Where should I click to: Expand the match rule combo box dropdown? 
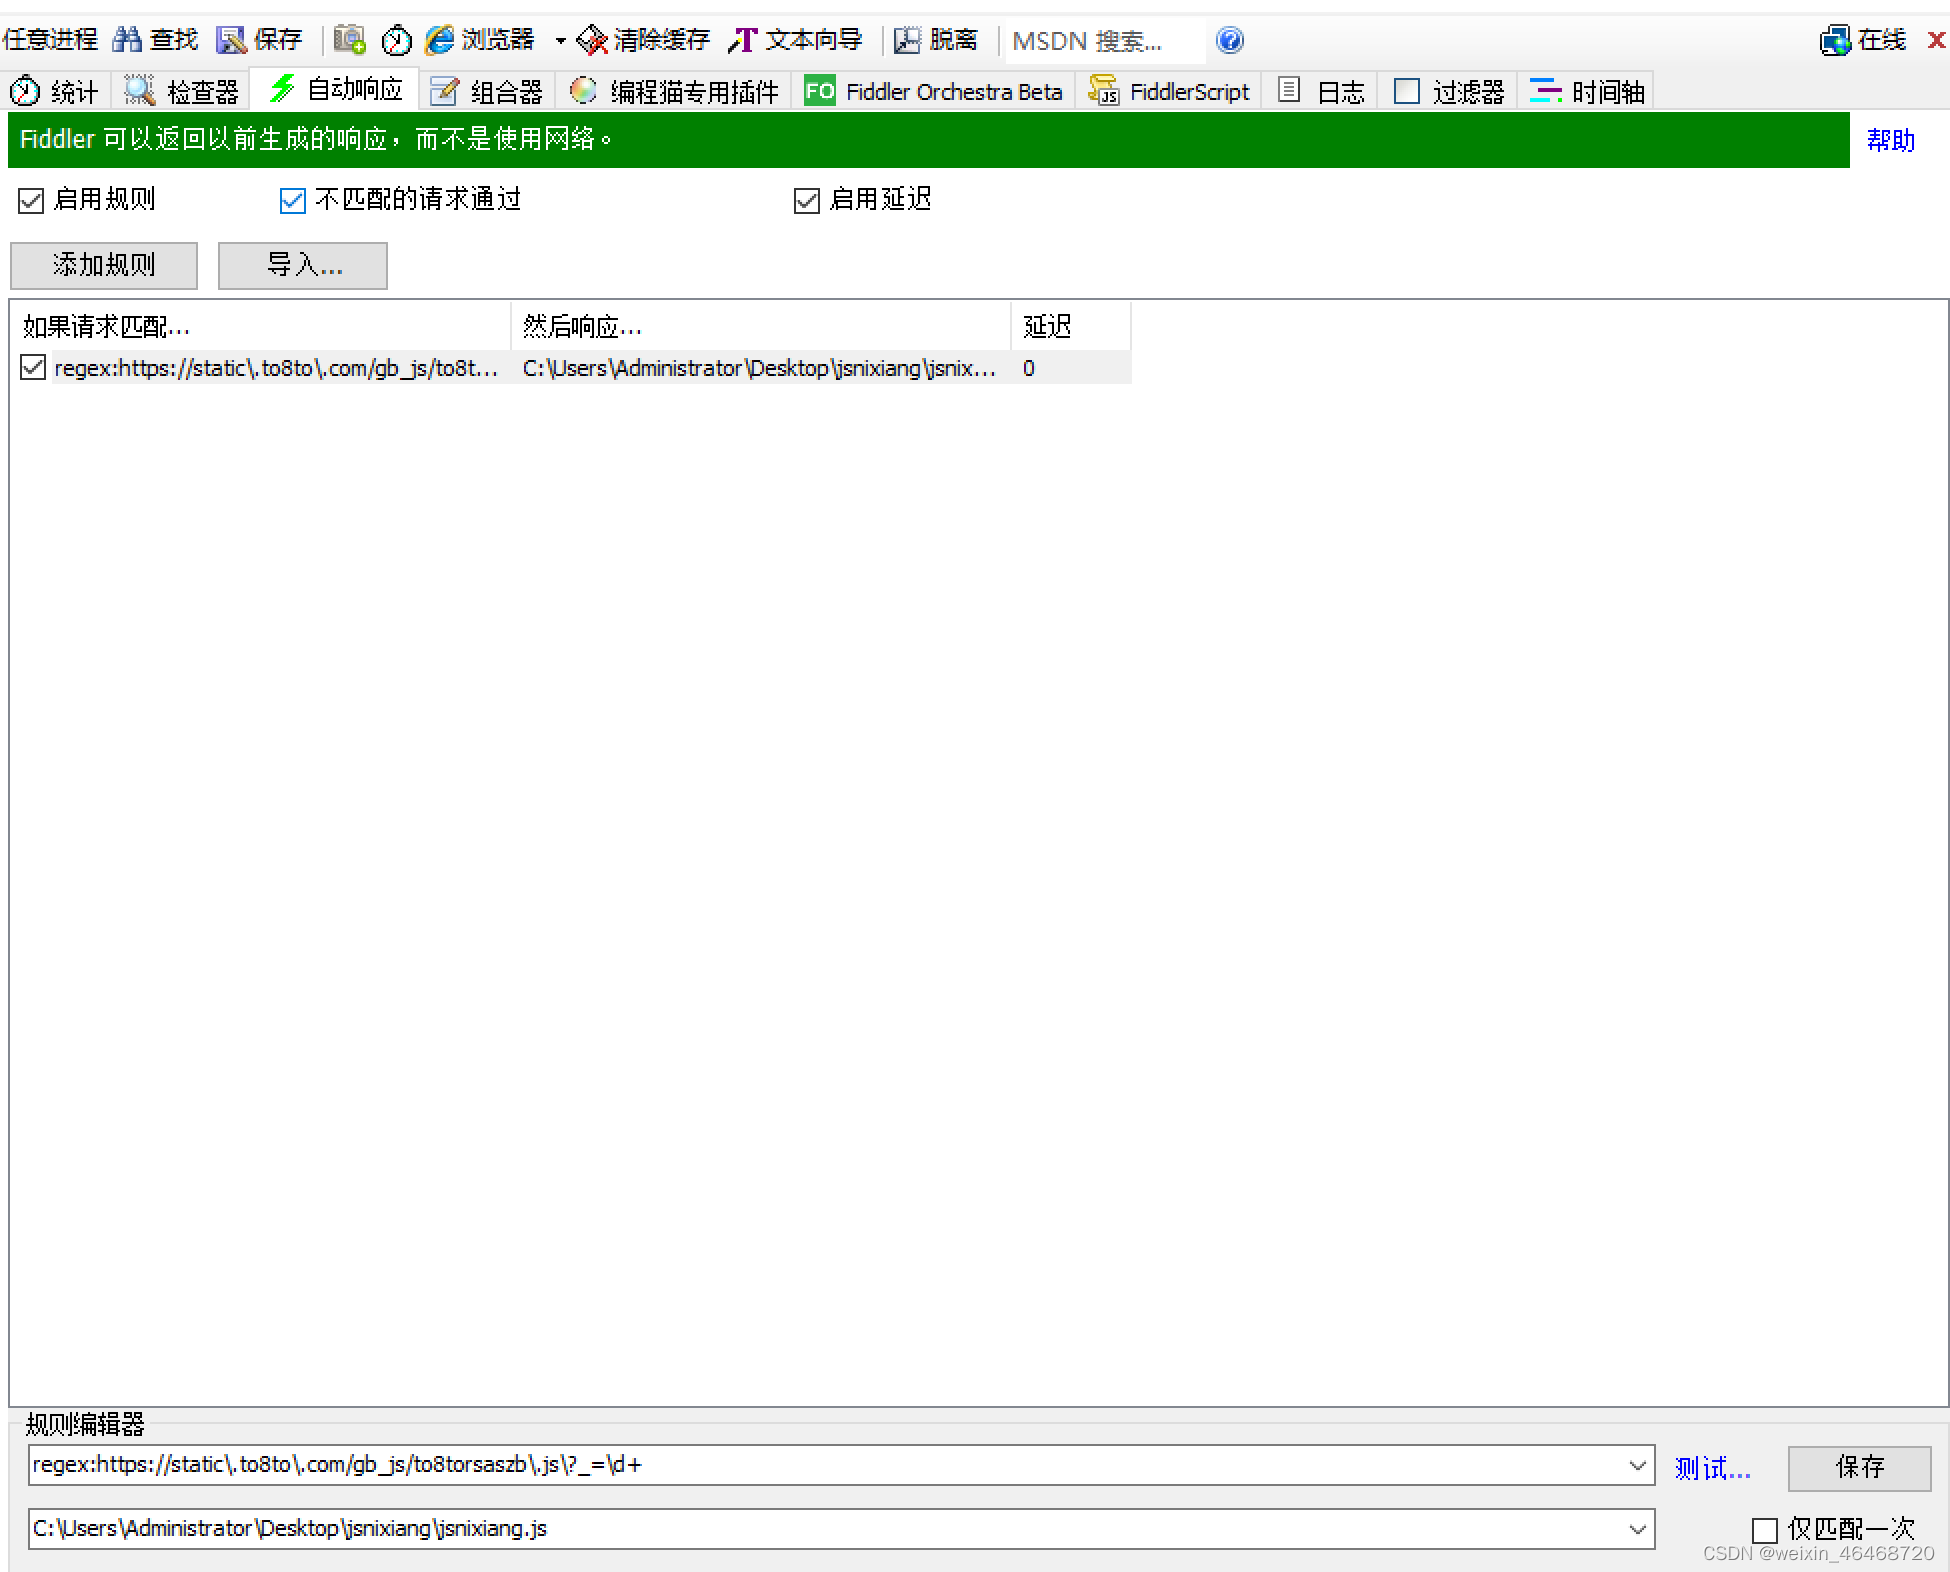tap(1637, 1465)
